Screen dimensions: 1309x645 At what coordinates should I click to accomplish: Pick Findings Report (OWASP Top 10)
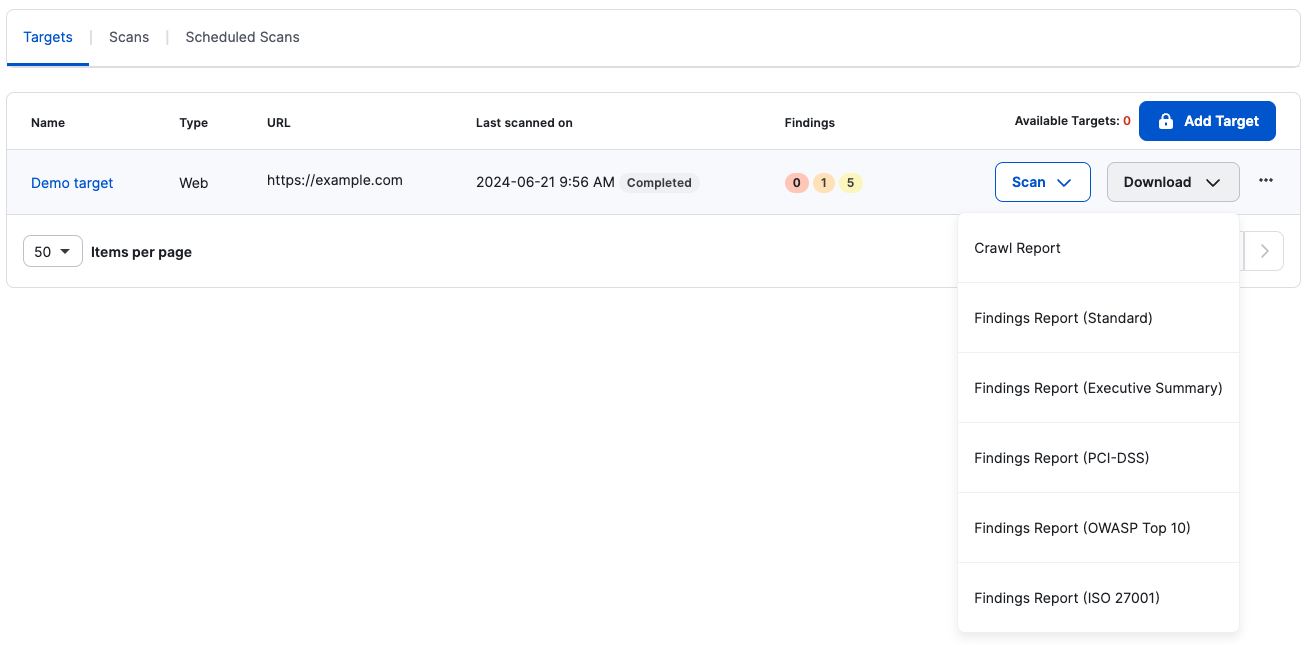pos(1082,528)
